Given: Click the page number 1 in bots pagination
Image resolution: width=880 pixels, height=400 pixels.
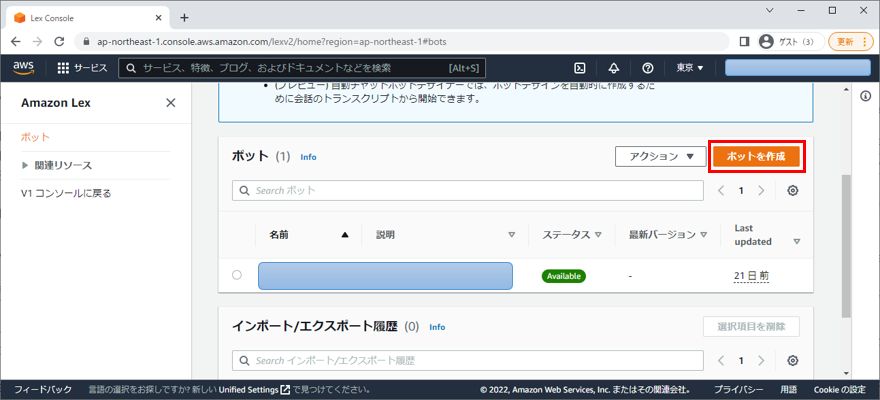Looking at the screenshot, I should (x=741, y=190).
